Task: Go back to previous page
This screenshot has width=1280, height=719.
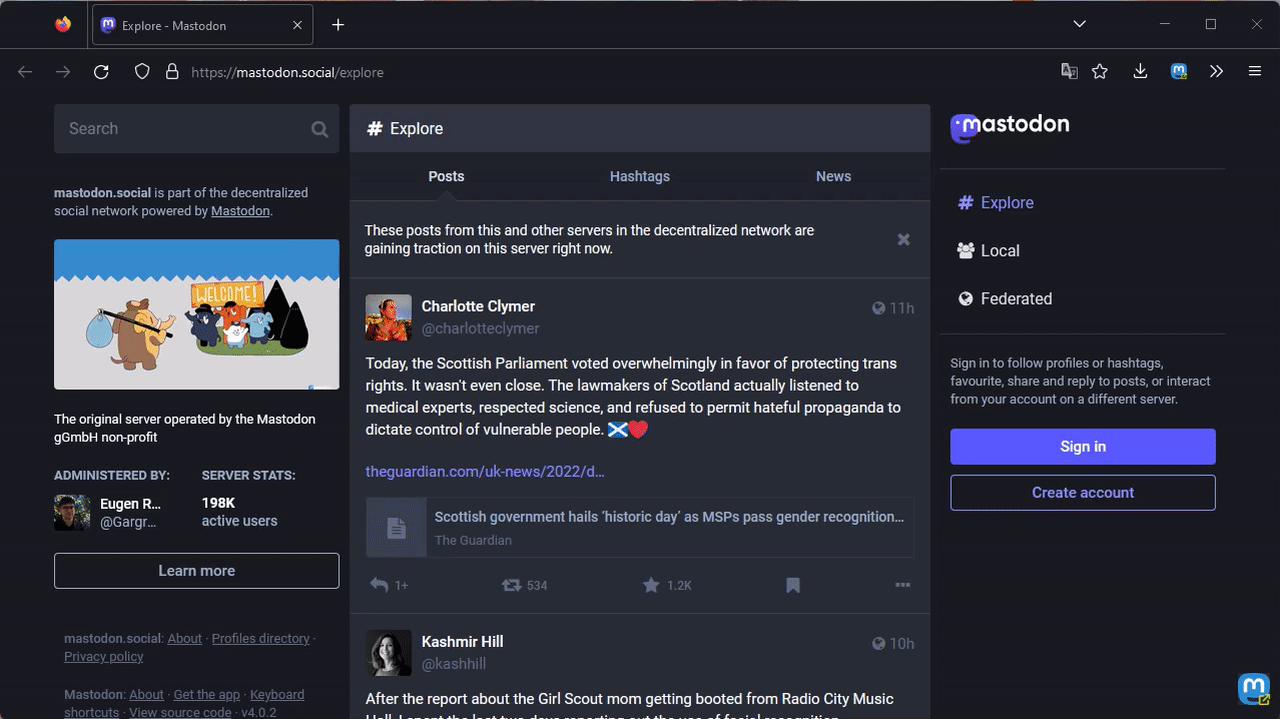Action: click(25, 72)
